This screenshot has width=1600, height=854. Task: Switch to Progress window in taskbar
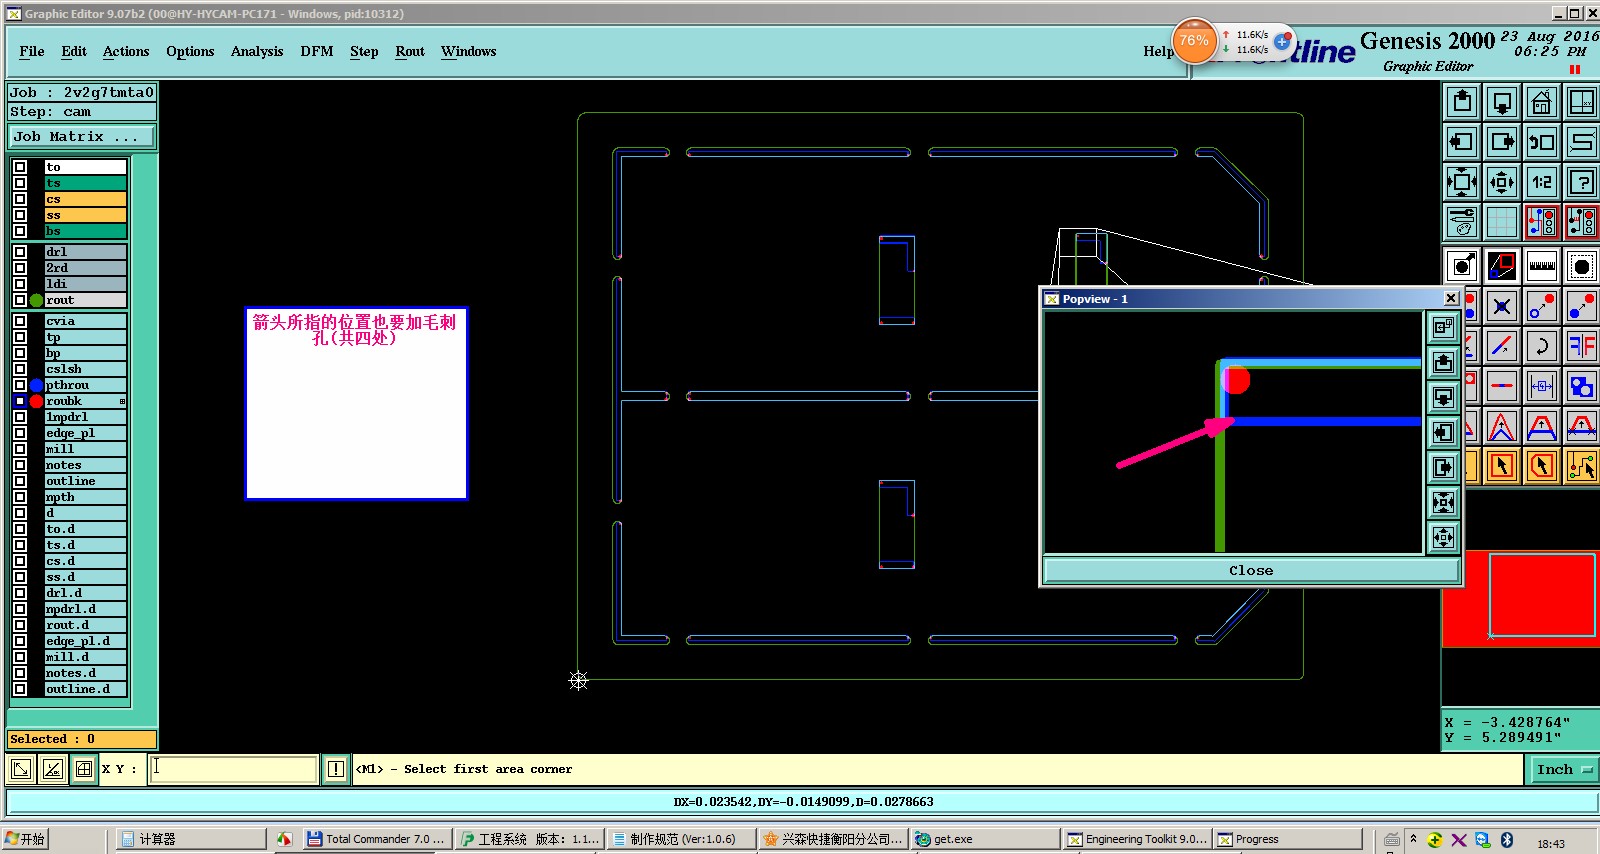click(x=1288, y=839)
